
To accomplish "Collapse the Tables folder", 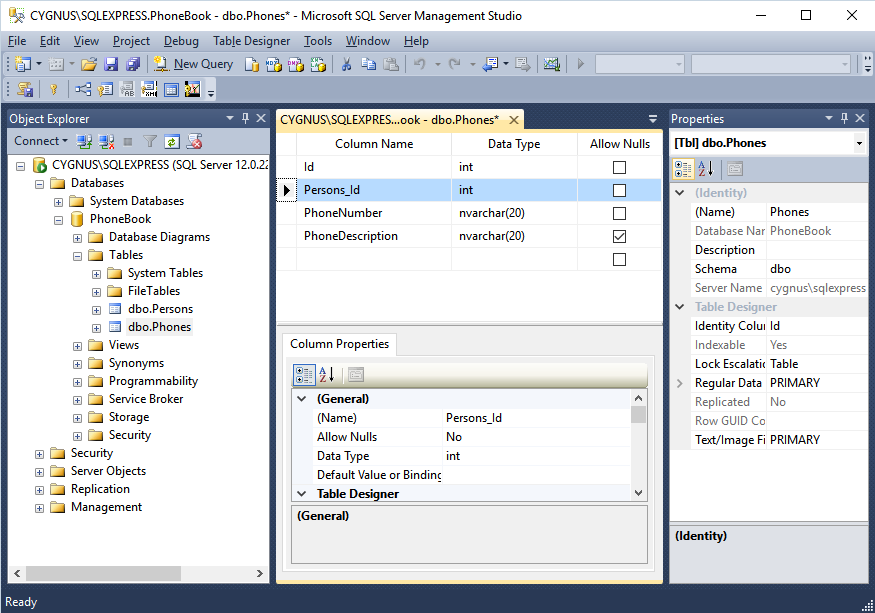I will coord(78,256).
